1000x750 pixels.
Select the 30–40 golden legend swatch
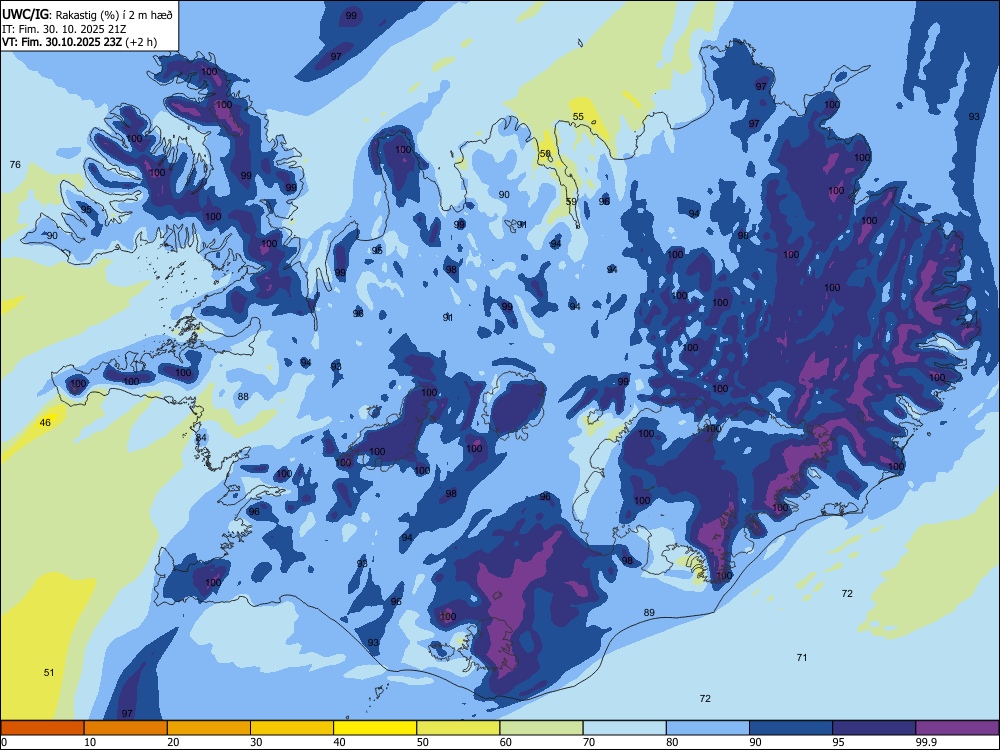(292, 728)
